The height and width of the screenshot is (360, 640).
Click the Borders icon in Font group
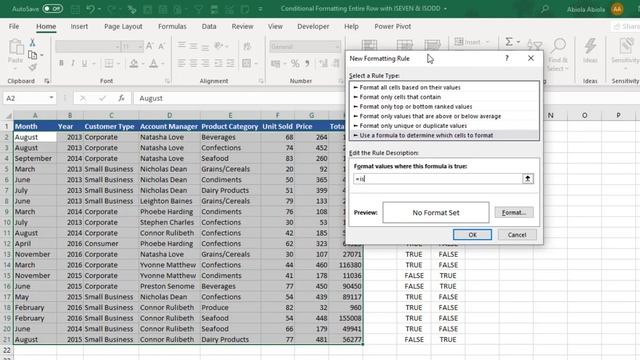(109, 63)
